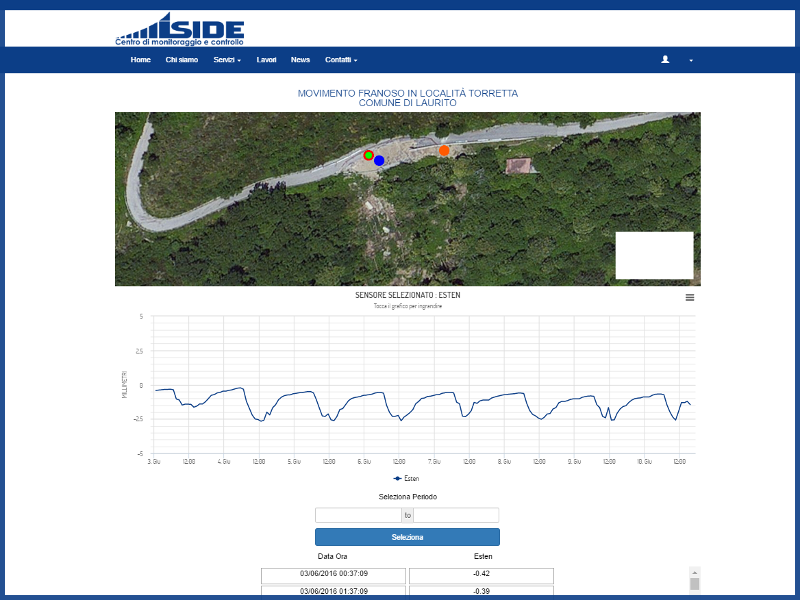This screenshot has width=800, height=600.
Task: Click the ISIDE logo
Action: click(x=180, y=29)
